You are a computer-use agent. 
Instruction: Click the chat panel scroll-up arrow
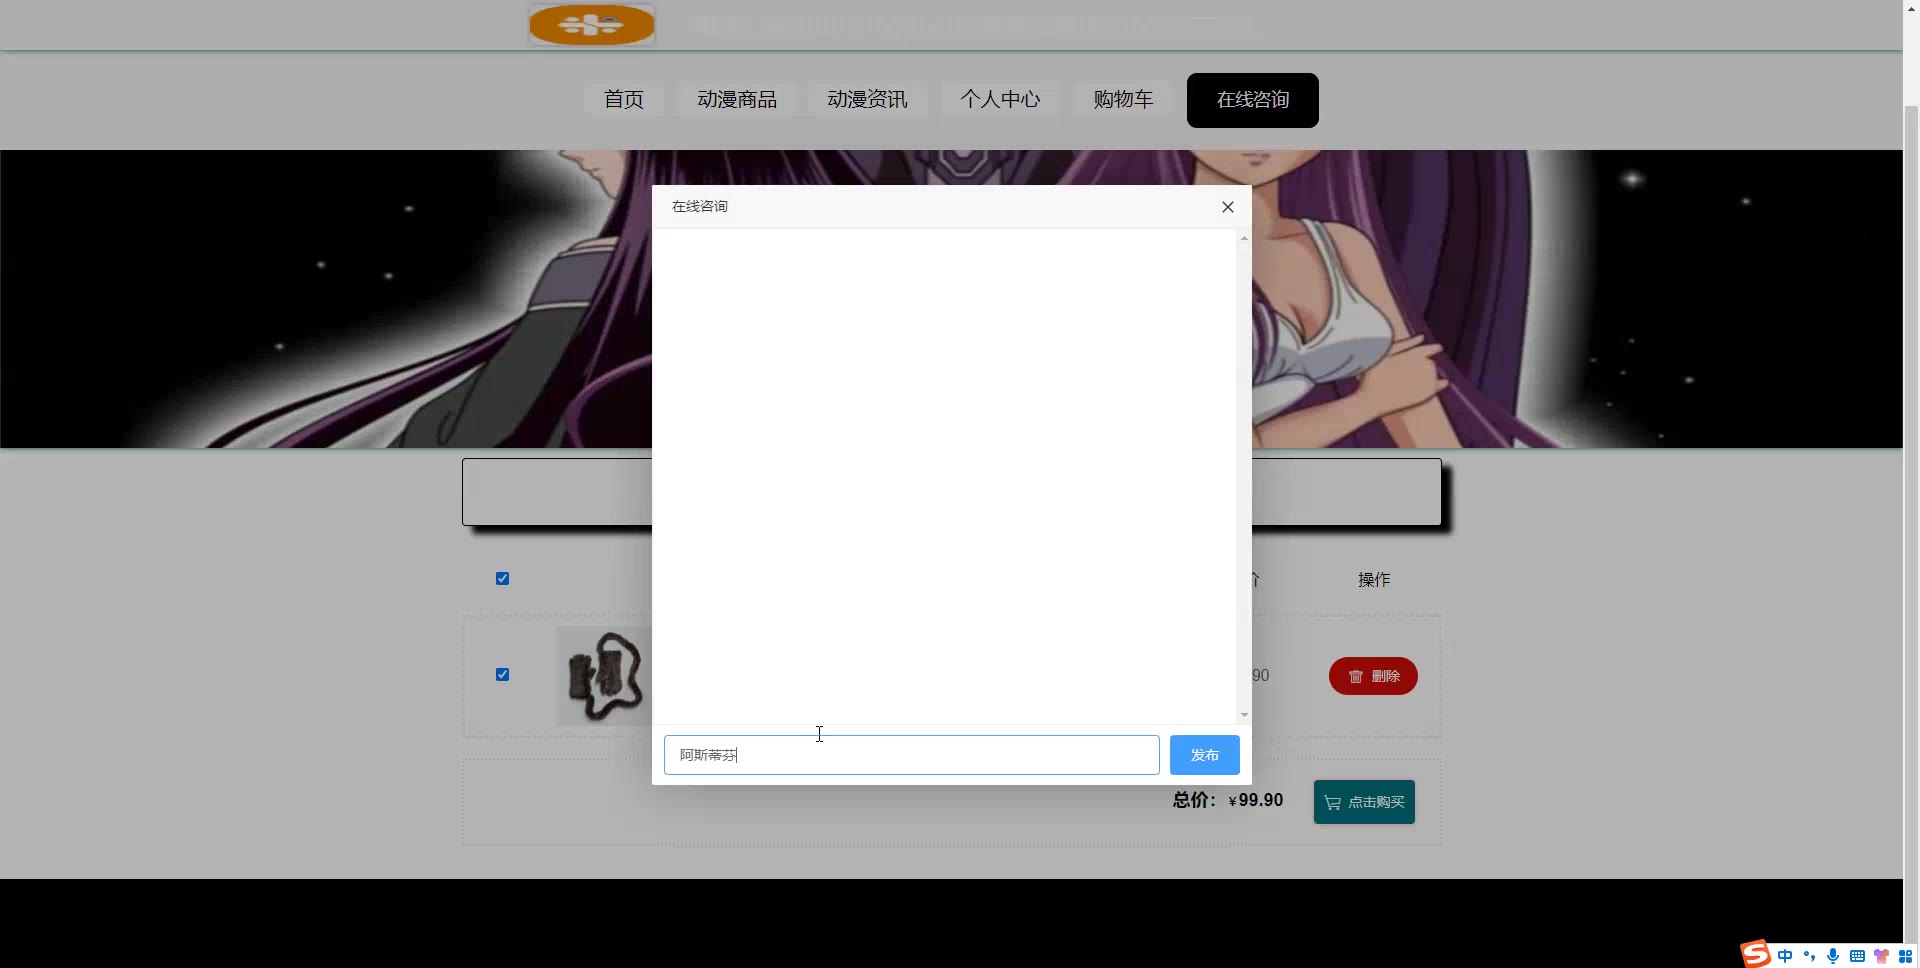click(1244, 238)
